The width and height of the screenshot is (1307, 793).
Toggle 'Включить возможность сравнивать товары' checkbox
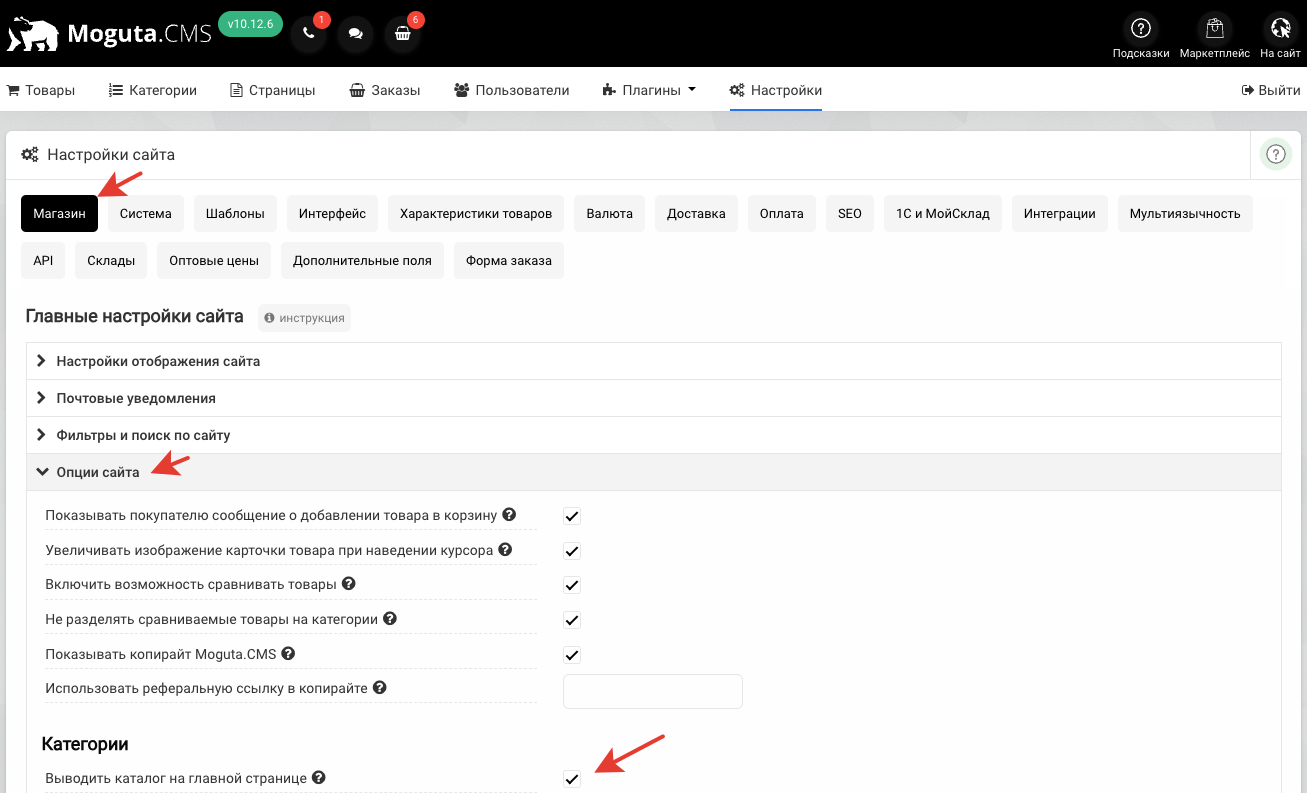(x=572, y=586)
